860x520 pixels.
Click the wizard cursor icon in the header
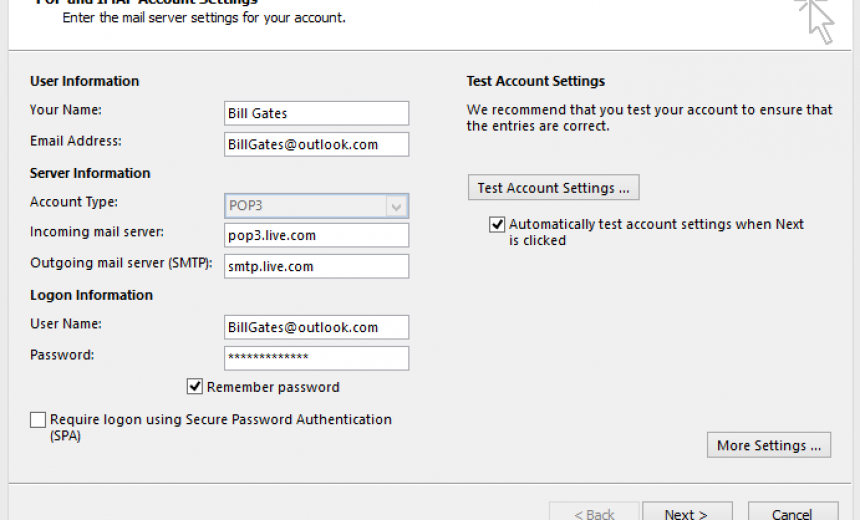[x=816, y=18]
